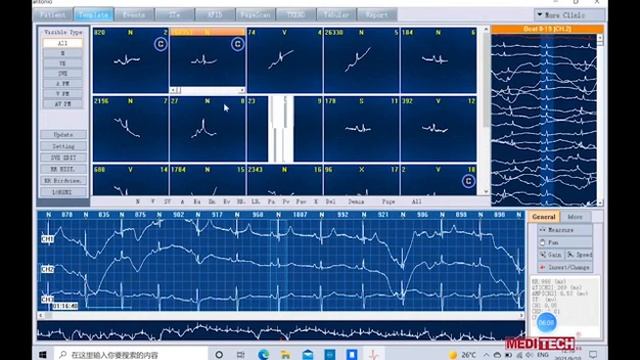Click the C marker on the highlighted orange template
Viewport: 640px width, 360px height.
tap(238, 44)
